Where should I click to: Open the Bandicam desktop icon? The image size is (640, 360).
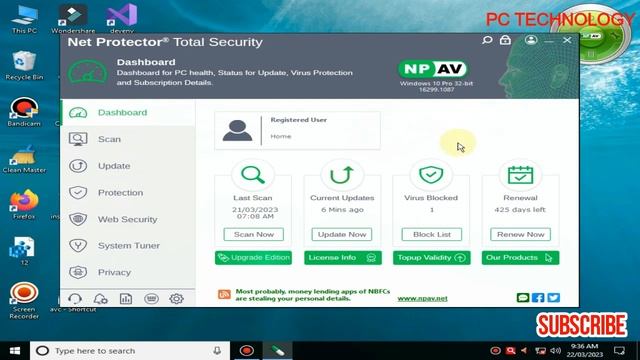coord(24,112)
